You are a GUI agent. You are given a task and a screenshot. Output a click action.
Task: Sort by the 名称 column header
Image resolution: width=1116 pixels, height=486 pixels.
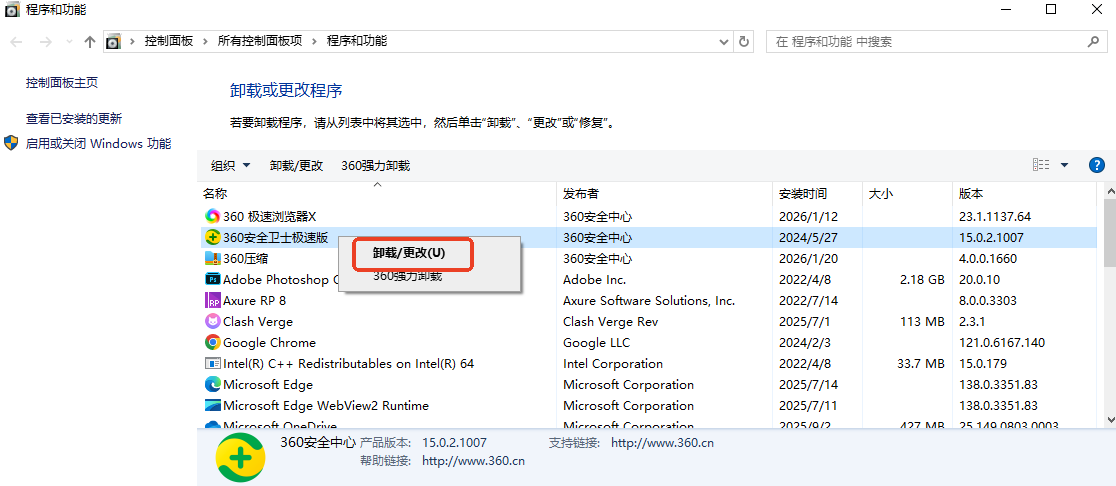tap(377, 194)
